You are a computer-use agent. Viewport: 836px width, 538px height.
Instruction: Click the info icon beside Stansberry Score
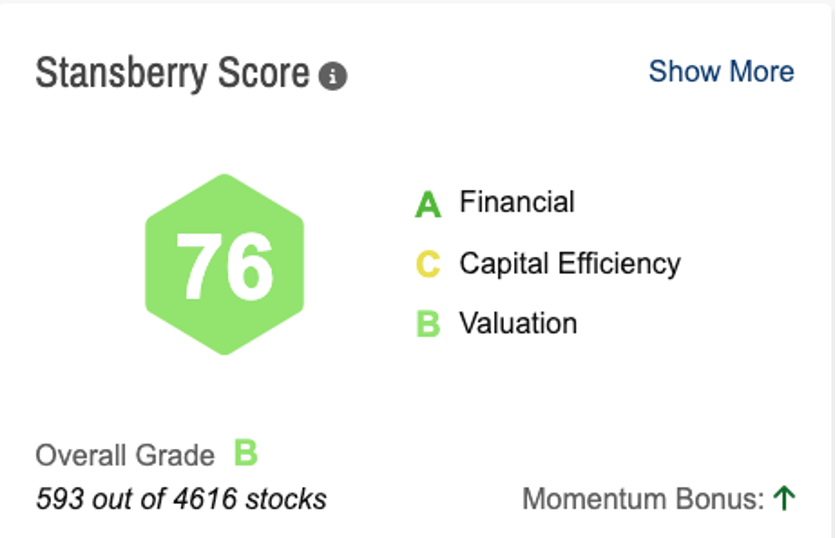pyautogui.click(x=333, y=76)
